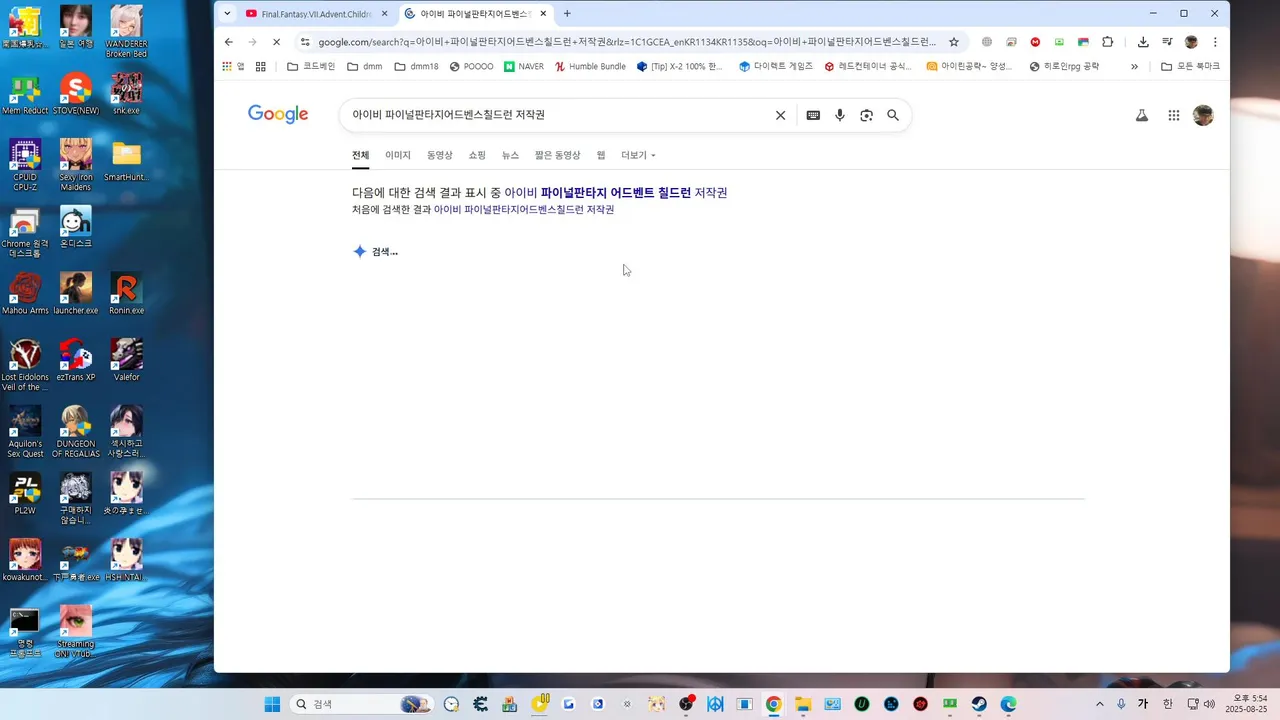The width and height of the screenshot is (1280, 720).
Task: Open Chrome extensions puzzle icon
Action: pos(1108,42)
